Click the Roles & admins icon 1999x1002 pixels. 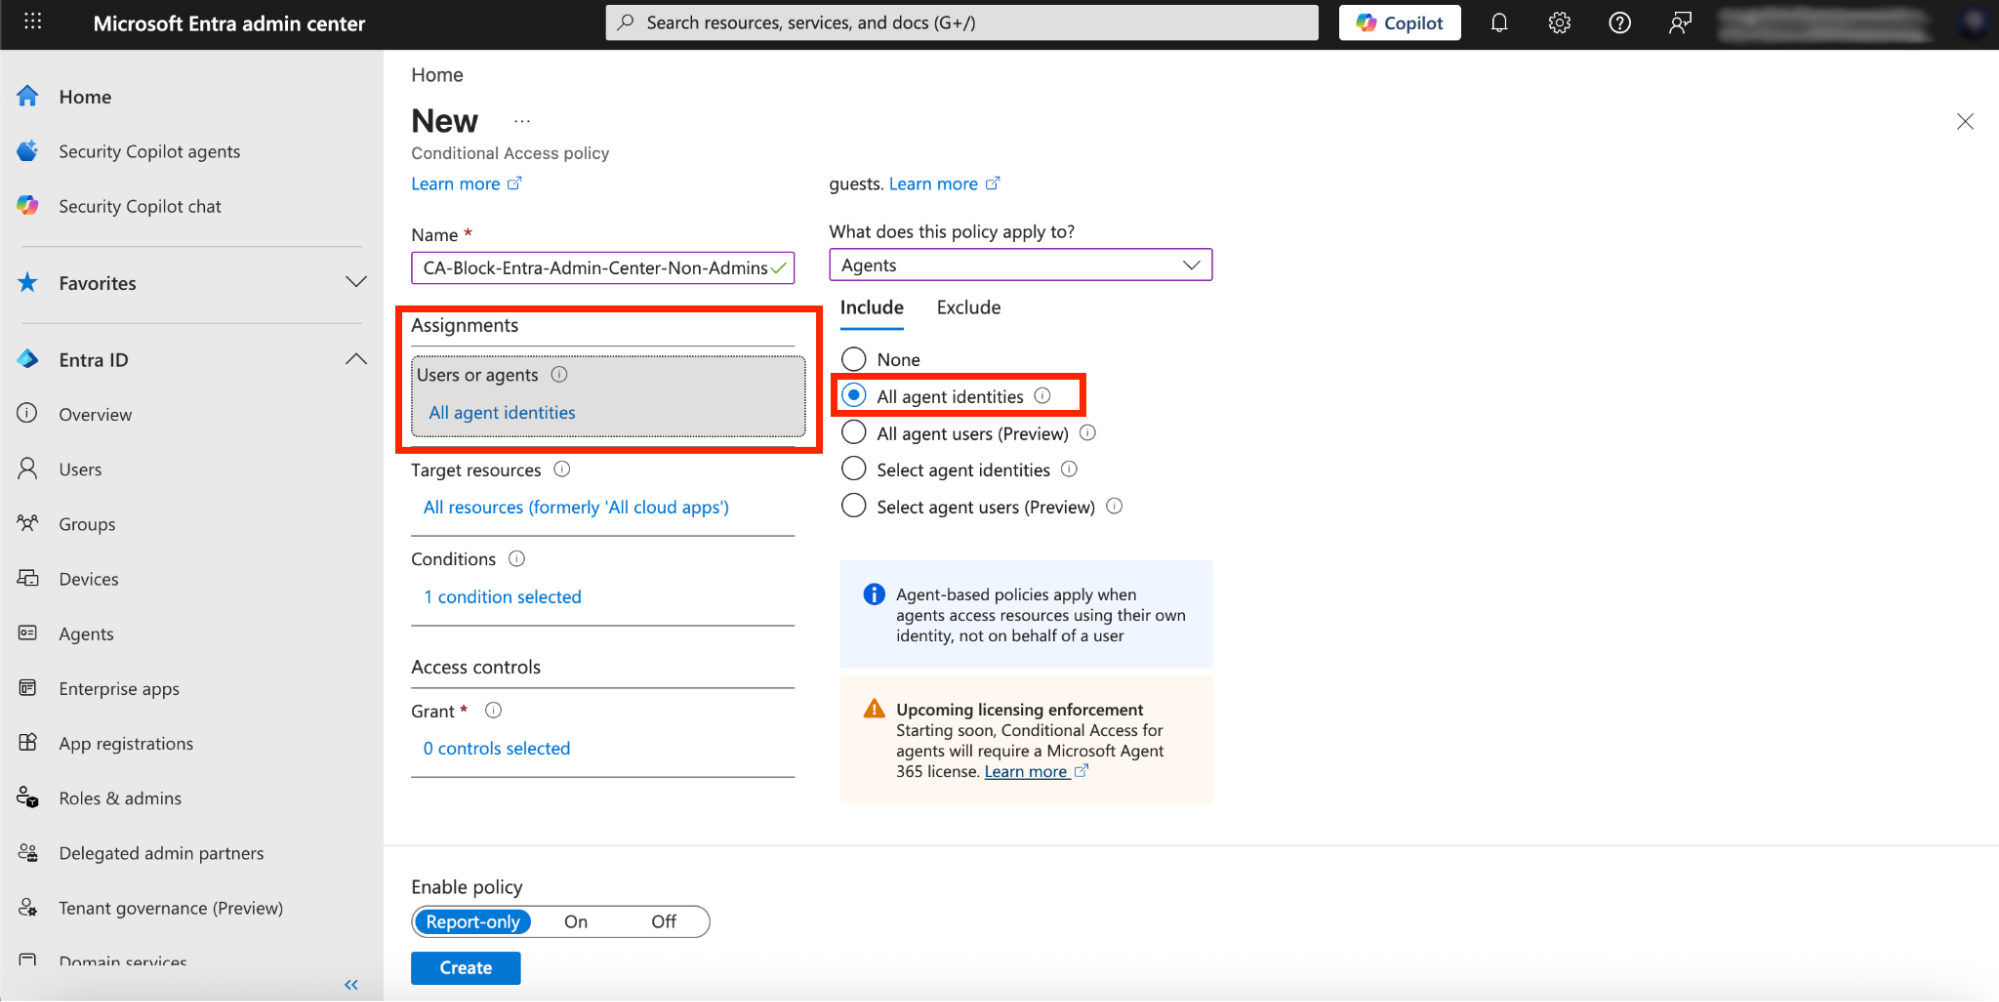click(28, 798)
